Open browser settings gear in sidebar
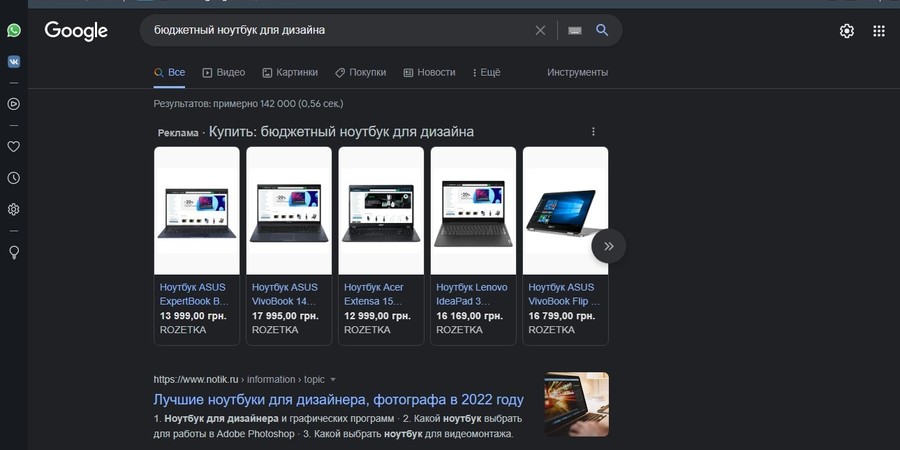The height and width of the screenshot is (450, 900). click(14, 210)
